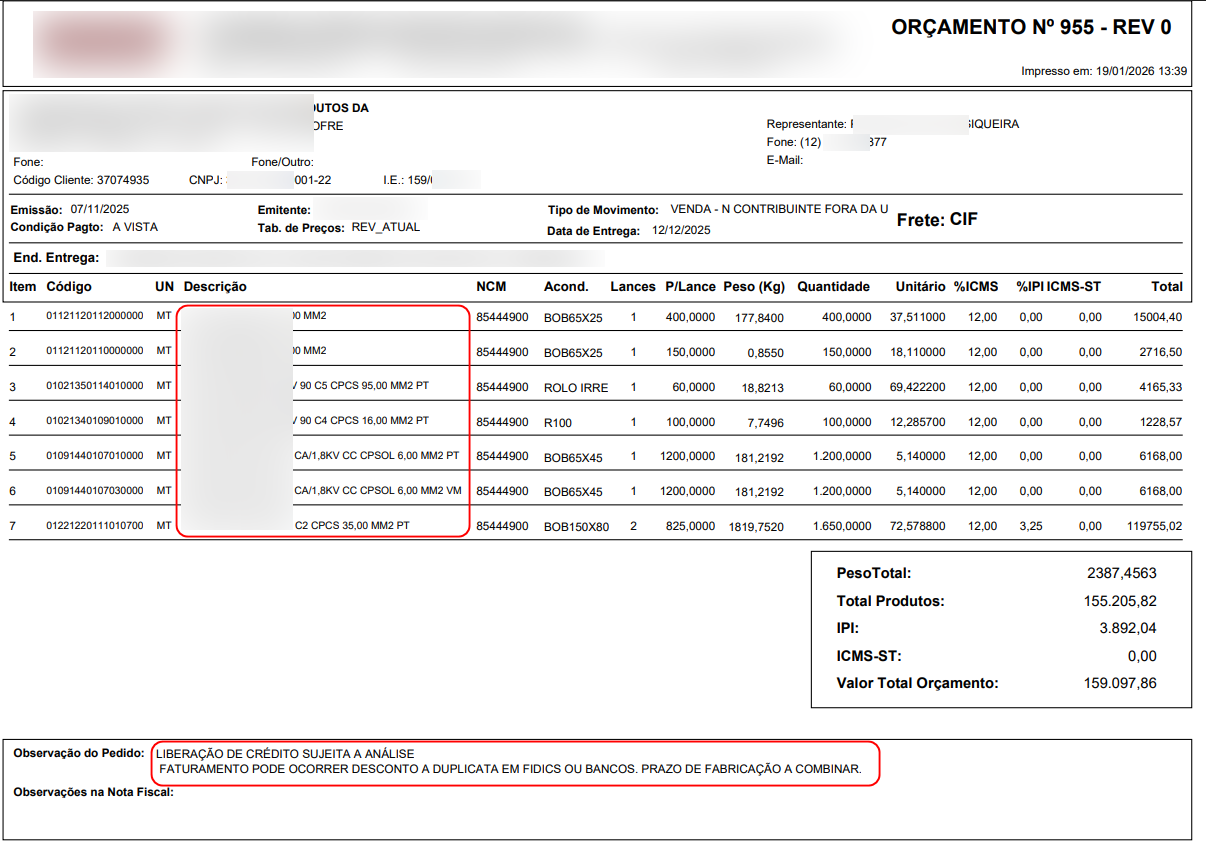Screen dimensions: 1206x857
Task: Select the Emissão date 07/11/2025
Action: (x=100, y=210)
